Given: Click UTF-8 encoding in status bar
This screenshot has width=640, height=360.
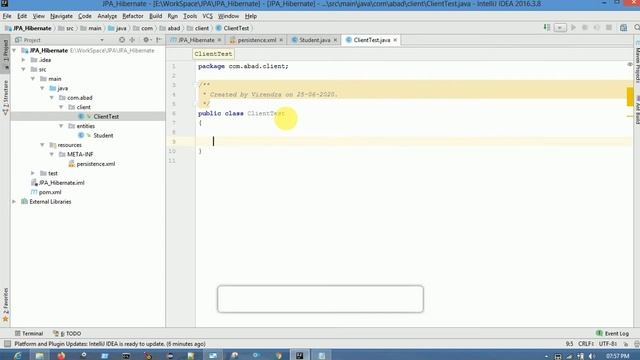Looking at the screenshot, I should (608, 344).
